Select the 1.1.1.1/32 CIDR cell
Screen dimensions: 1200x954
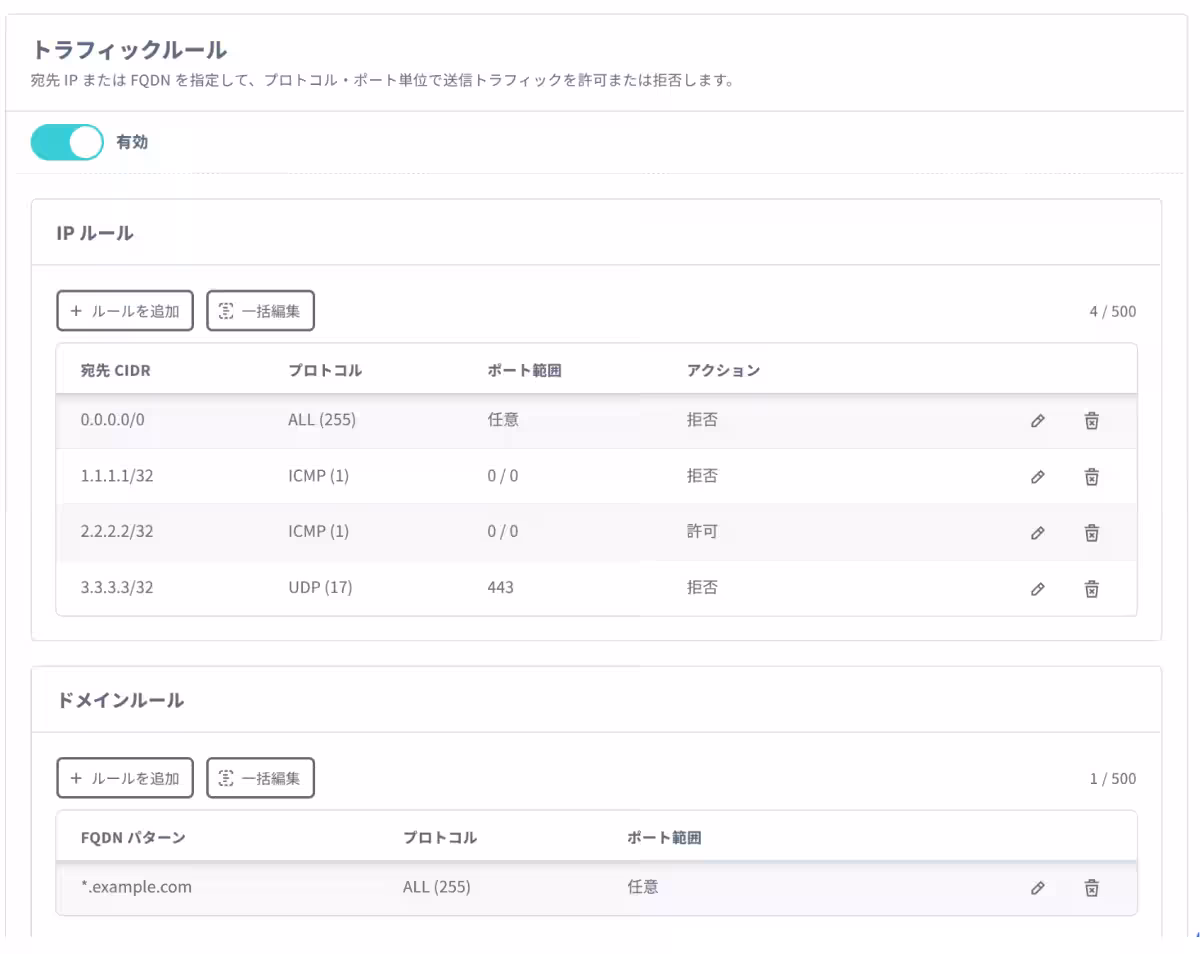click(x=117, y=476)
